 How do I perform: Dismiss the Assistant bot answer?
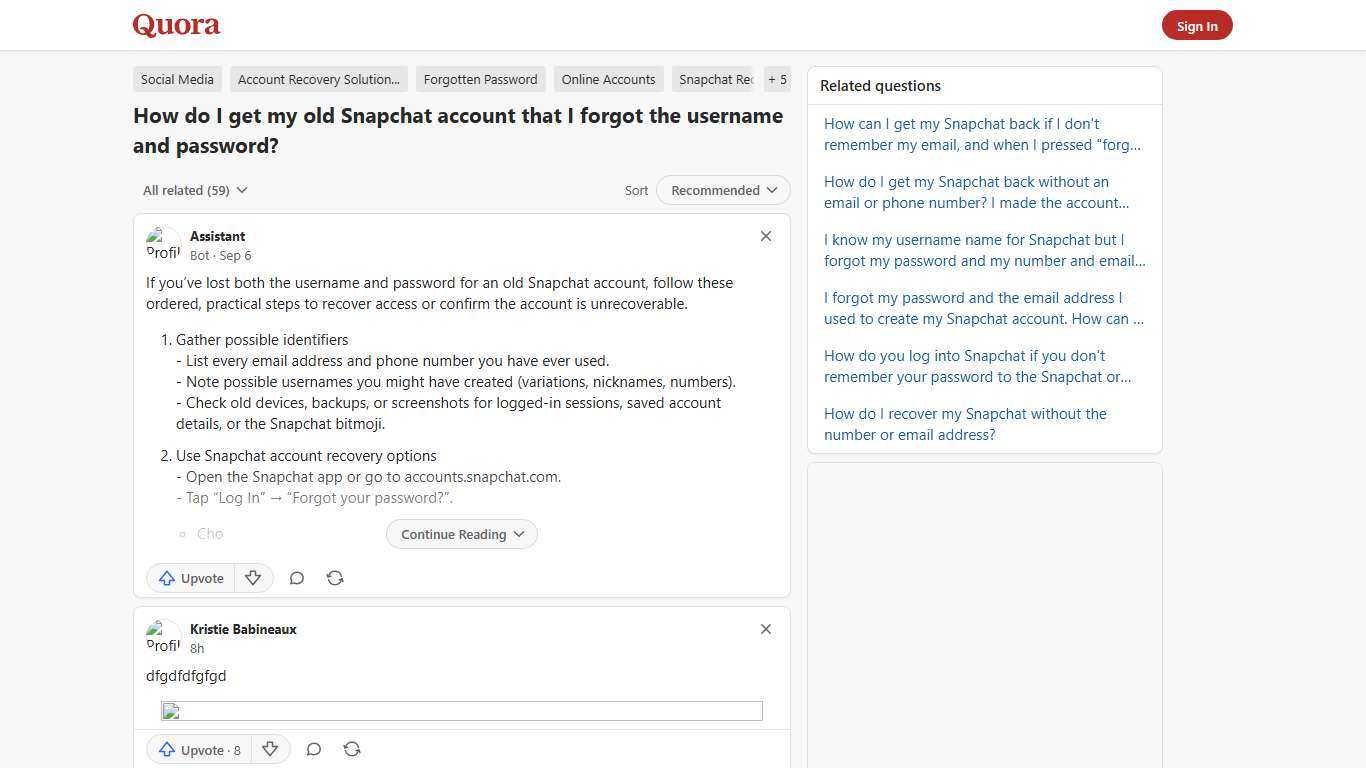[x=766, y=236]
